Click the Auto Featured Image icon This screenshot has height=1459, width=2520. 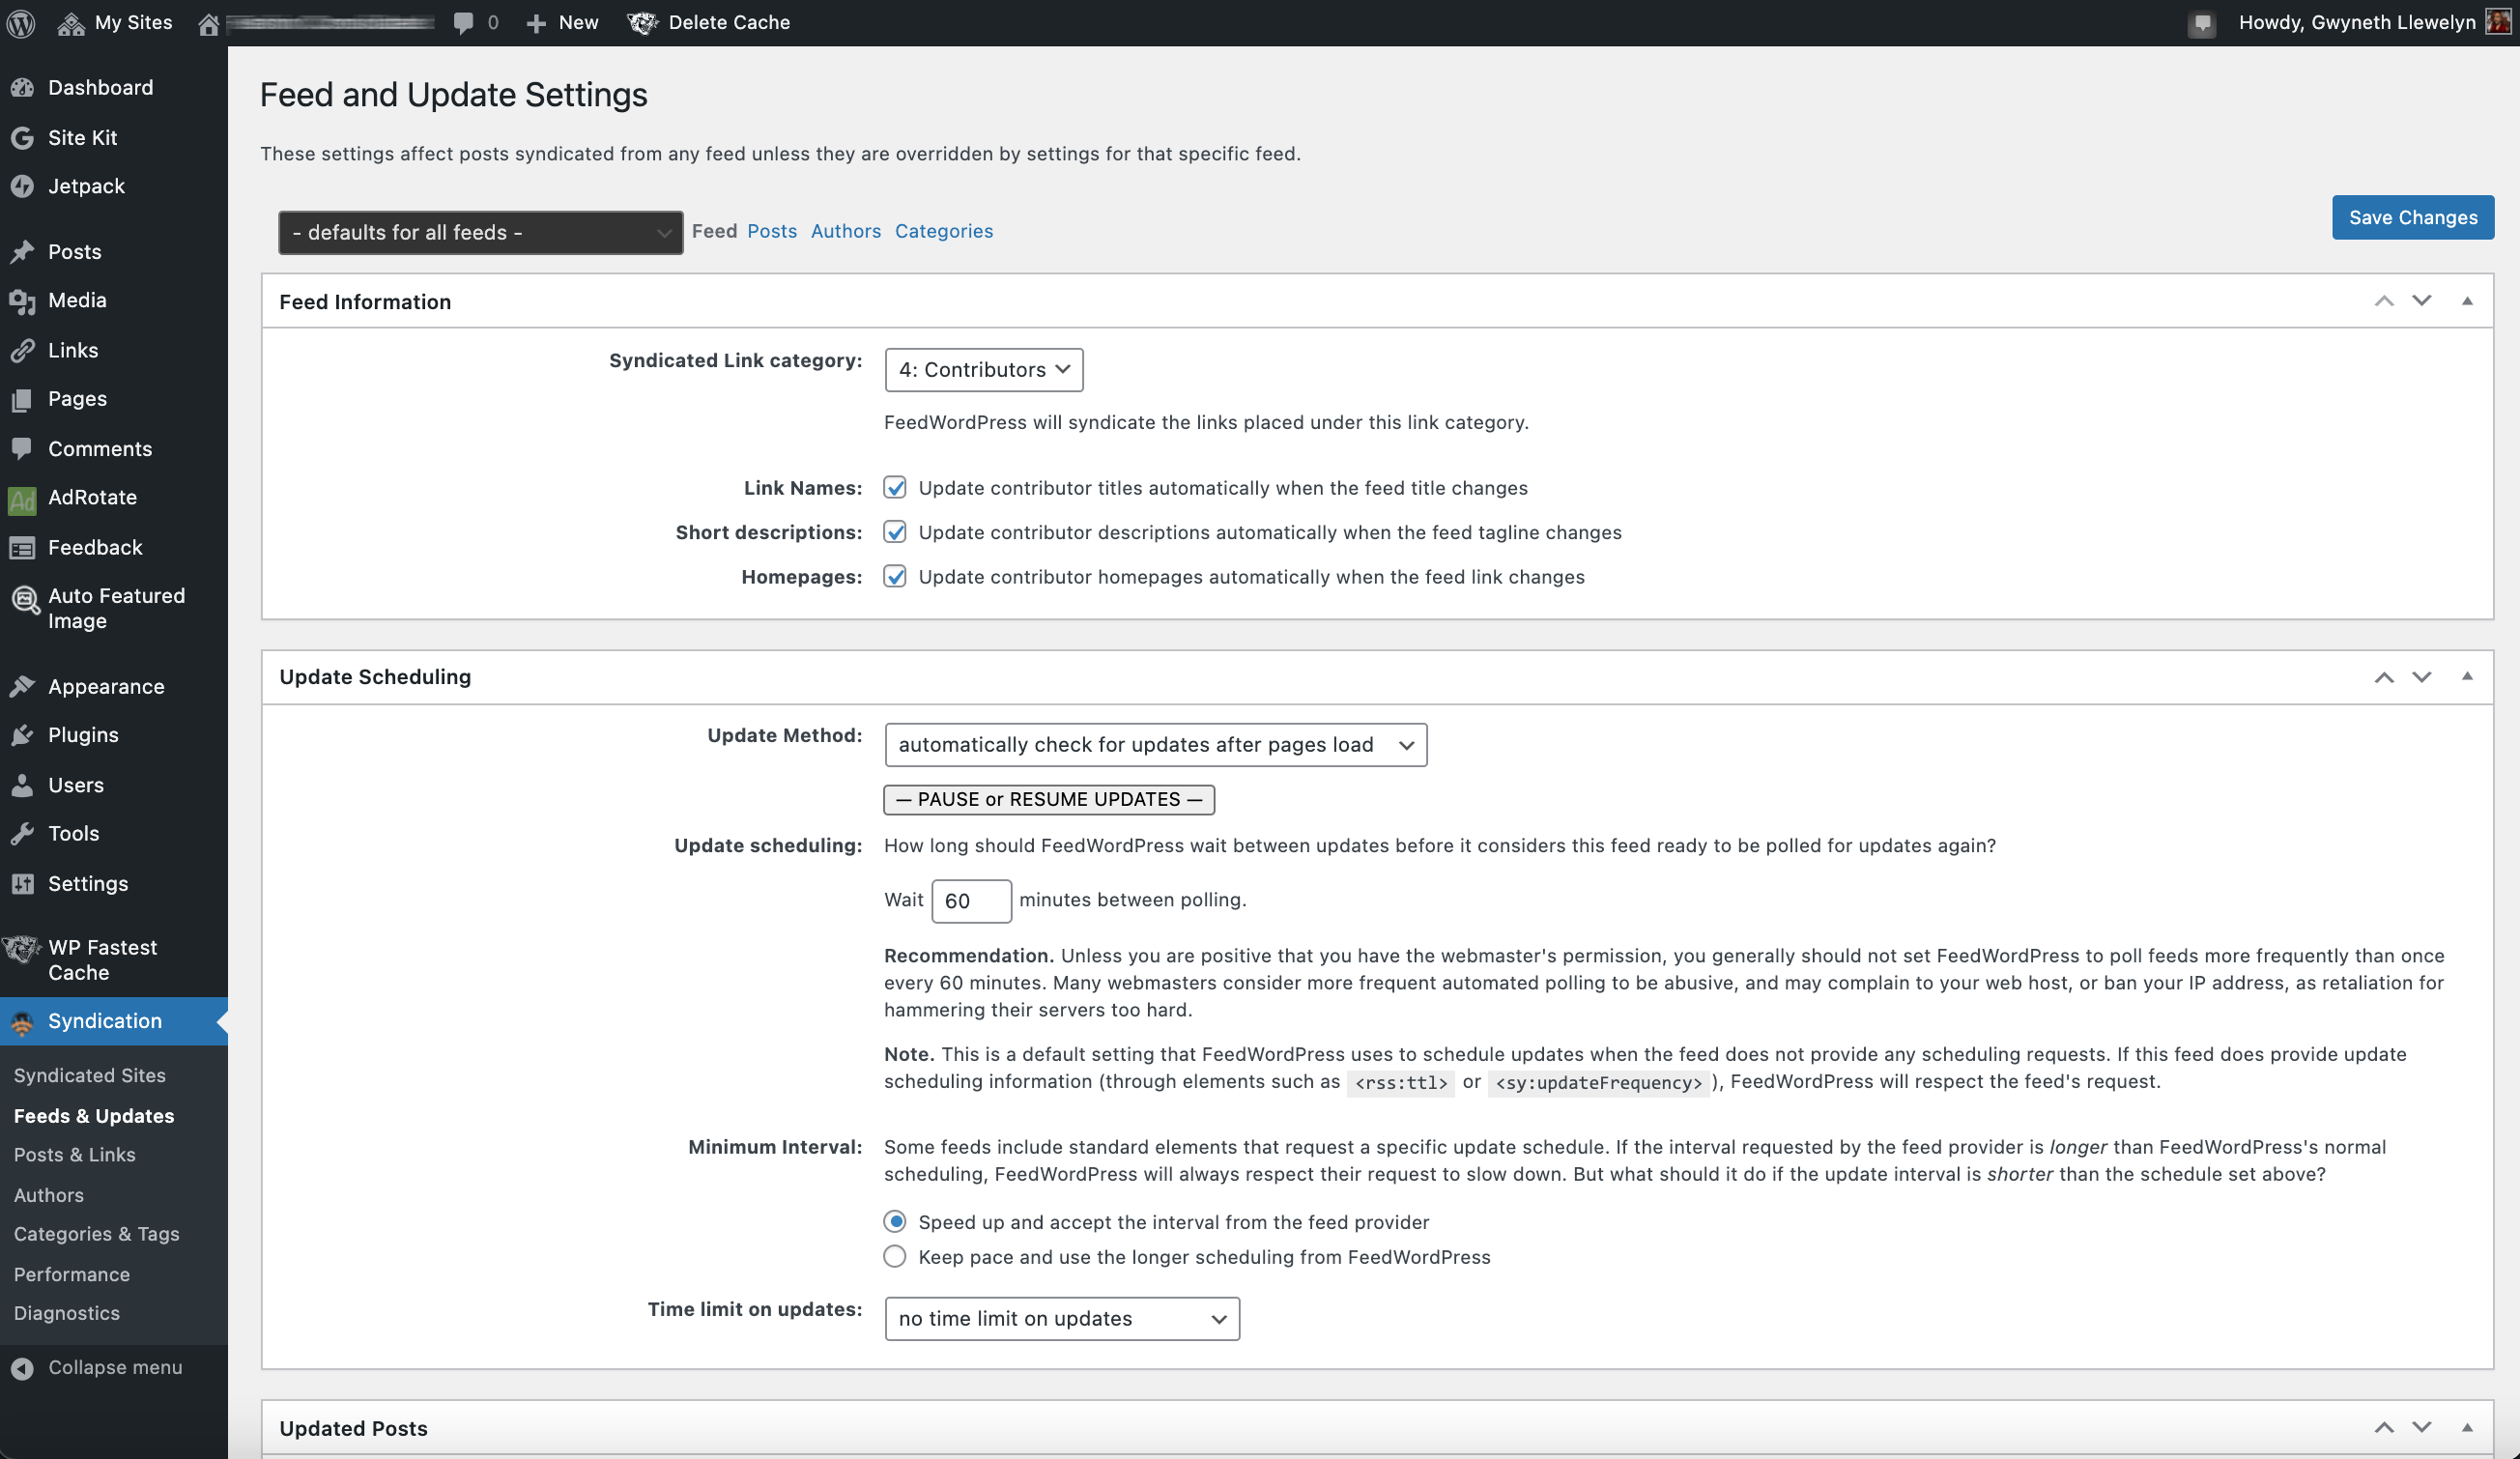coord(24,599)
